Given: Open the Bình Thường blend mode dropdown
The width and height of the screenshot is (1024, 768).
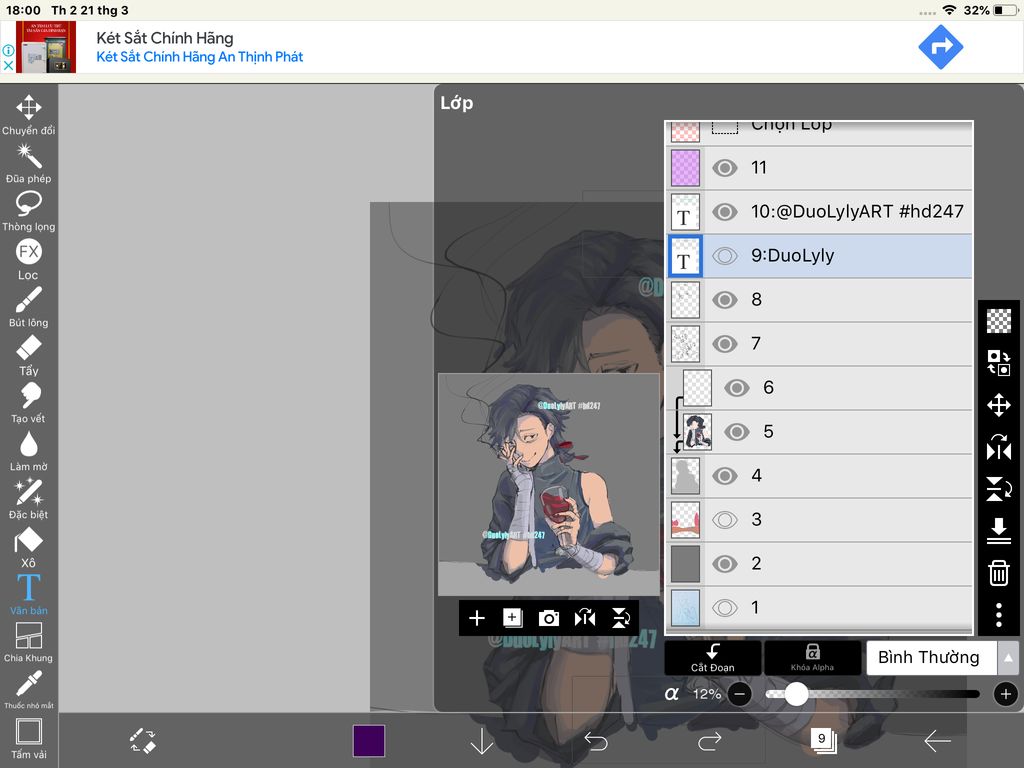Looking at the screenshot, I should pos(932,658).
